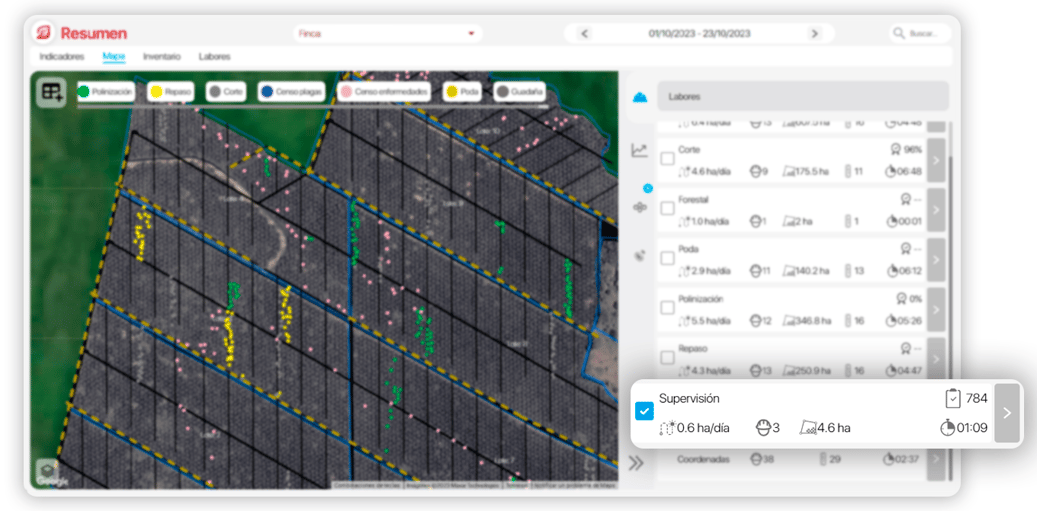1037x511 pixels.
Task: Click the Poda workers helmet icon
Action: 755,271
